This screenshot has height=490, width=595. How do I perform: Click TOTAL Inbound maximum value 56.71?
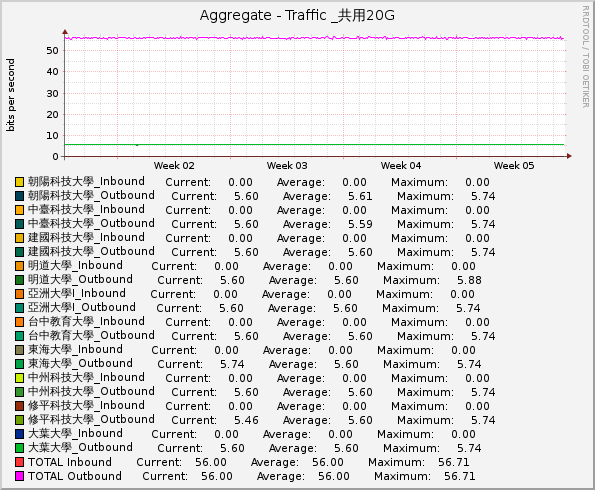tap(453, 462)
